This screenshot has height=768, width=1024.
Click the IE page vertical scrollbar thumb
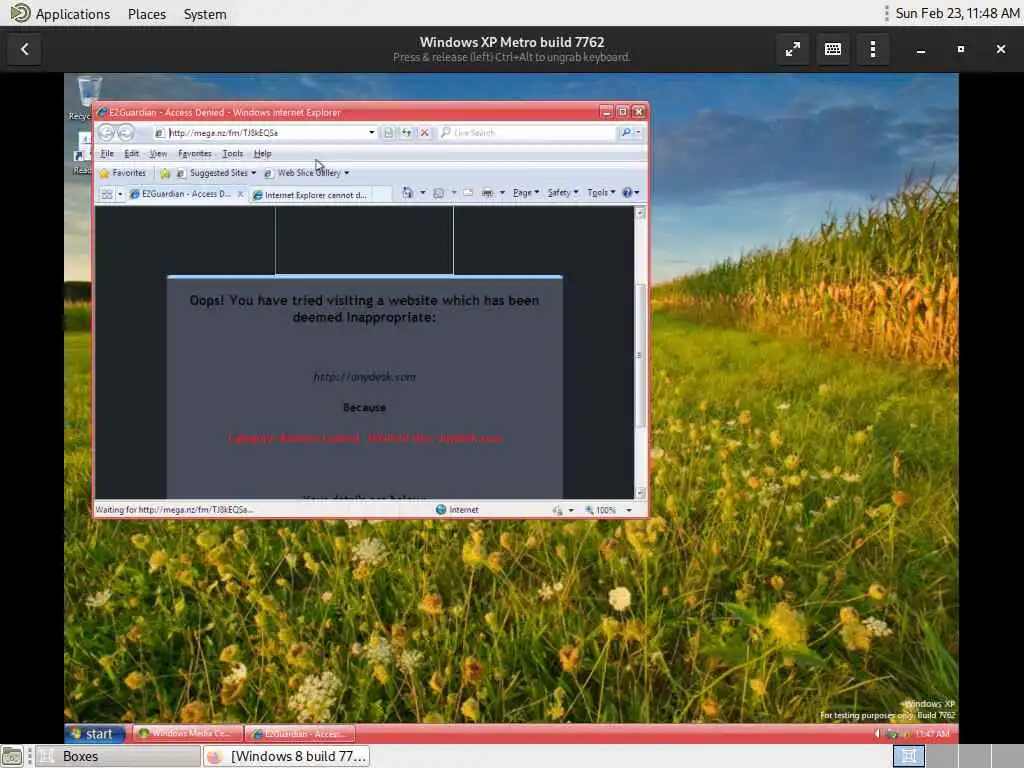coord(640,355)
